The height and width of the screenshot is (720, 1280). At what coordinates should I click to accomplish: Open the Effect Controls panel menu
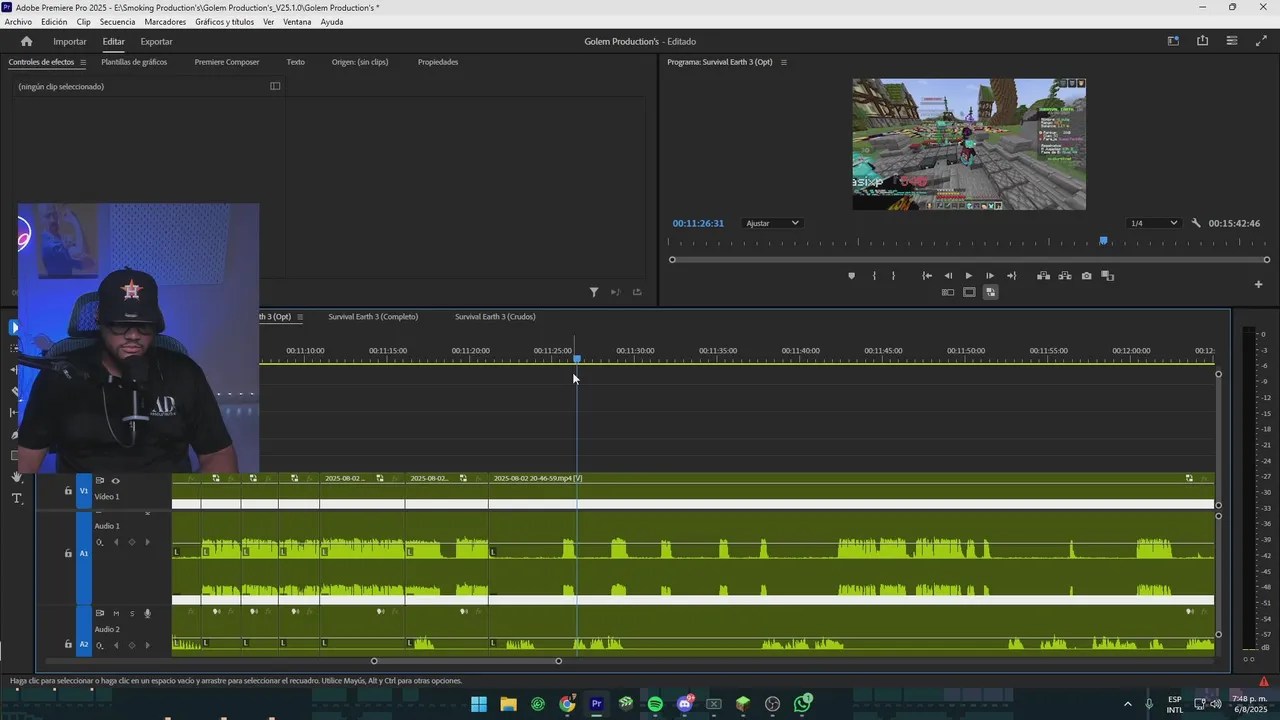tap(83, 62)
